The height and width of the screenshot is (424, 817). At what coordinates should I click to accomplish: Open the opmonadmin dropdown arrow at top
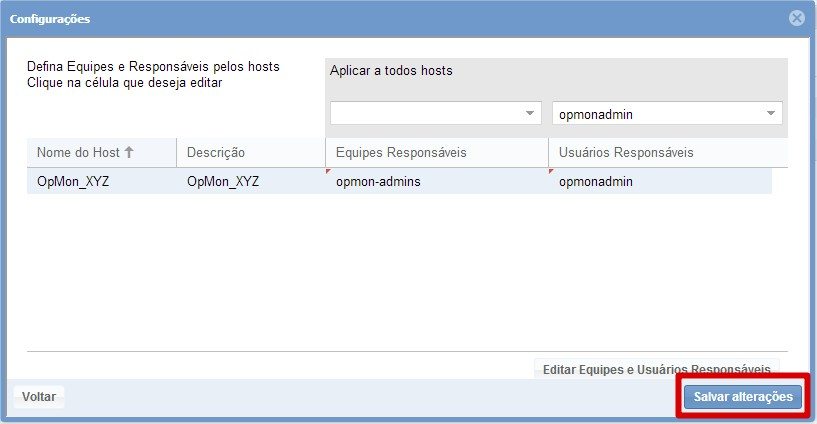[x=771, y=114]
